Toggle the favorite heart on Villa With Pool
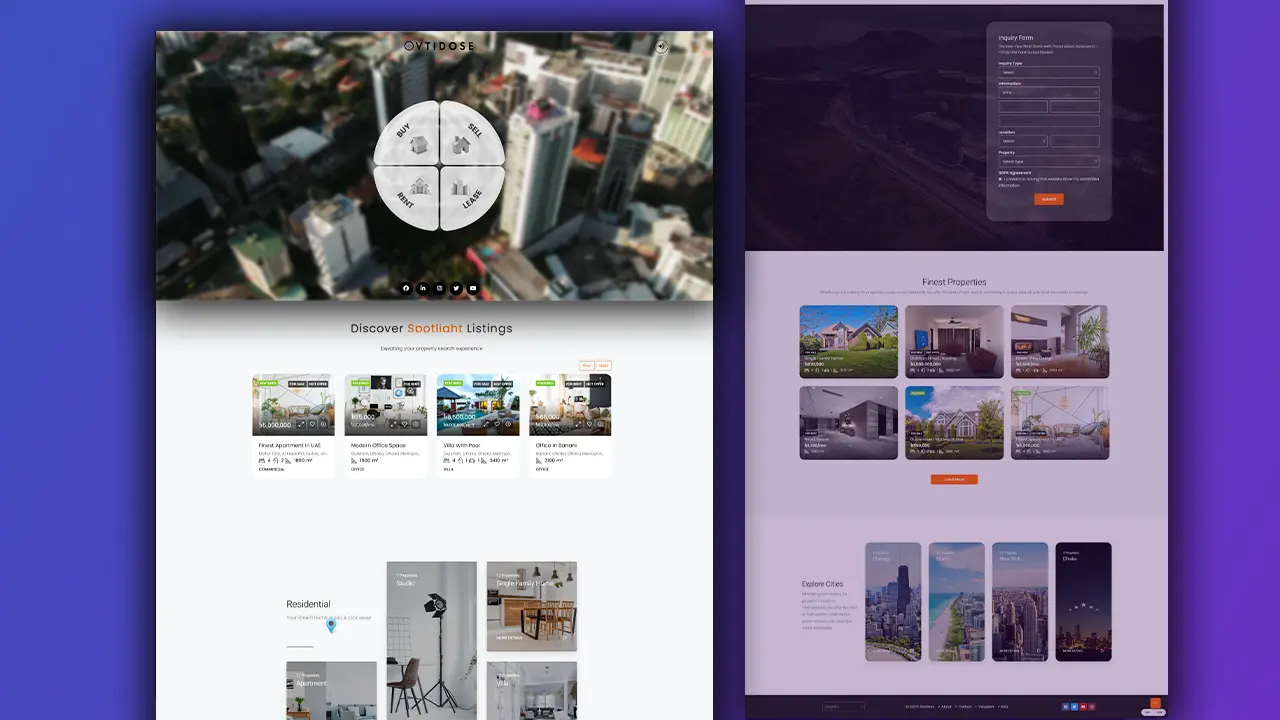The width and height of the screenshot is (1280, 720). 497,423
